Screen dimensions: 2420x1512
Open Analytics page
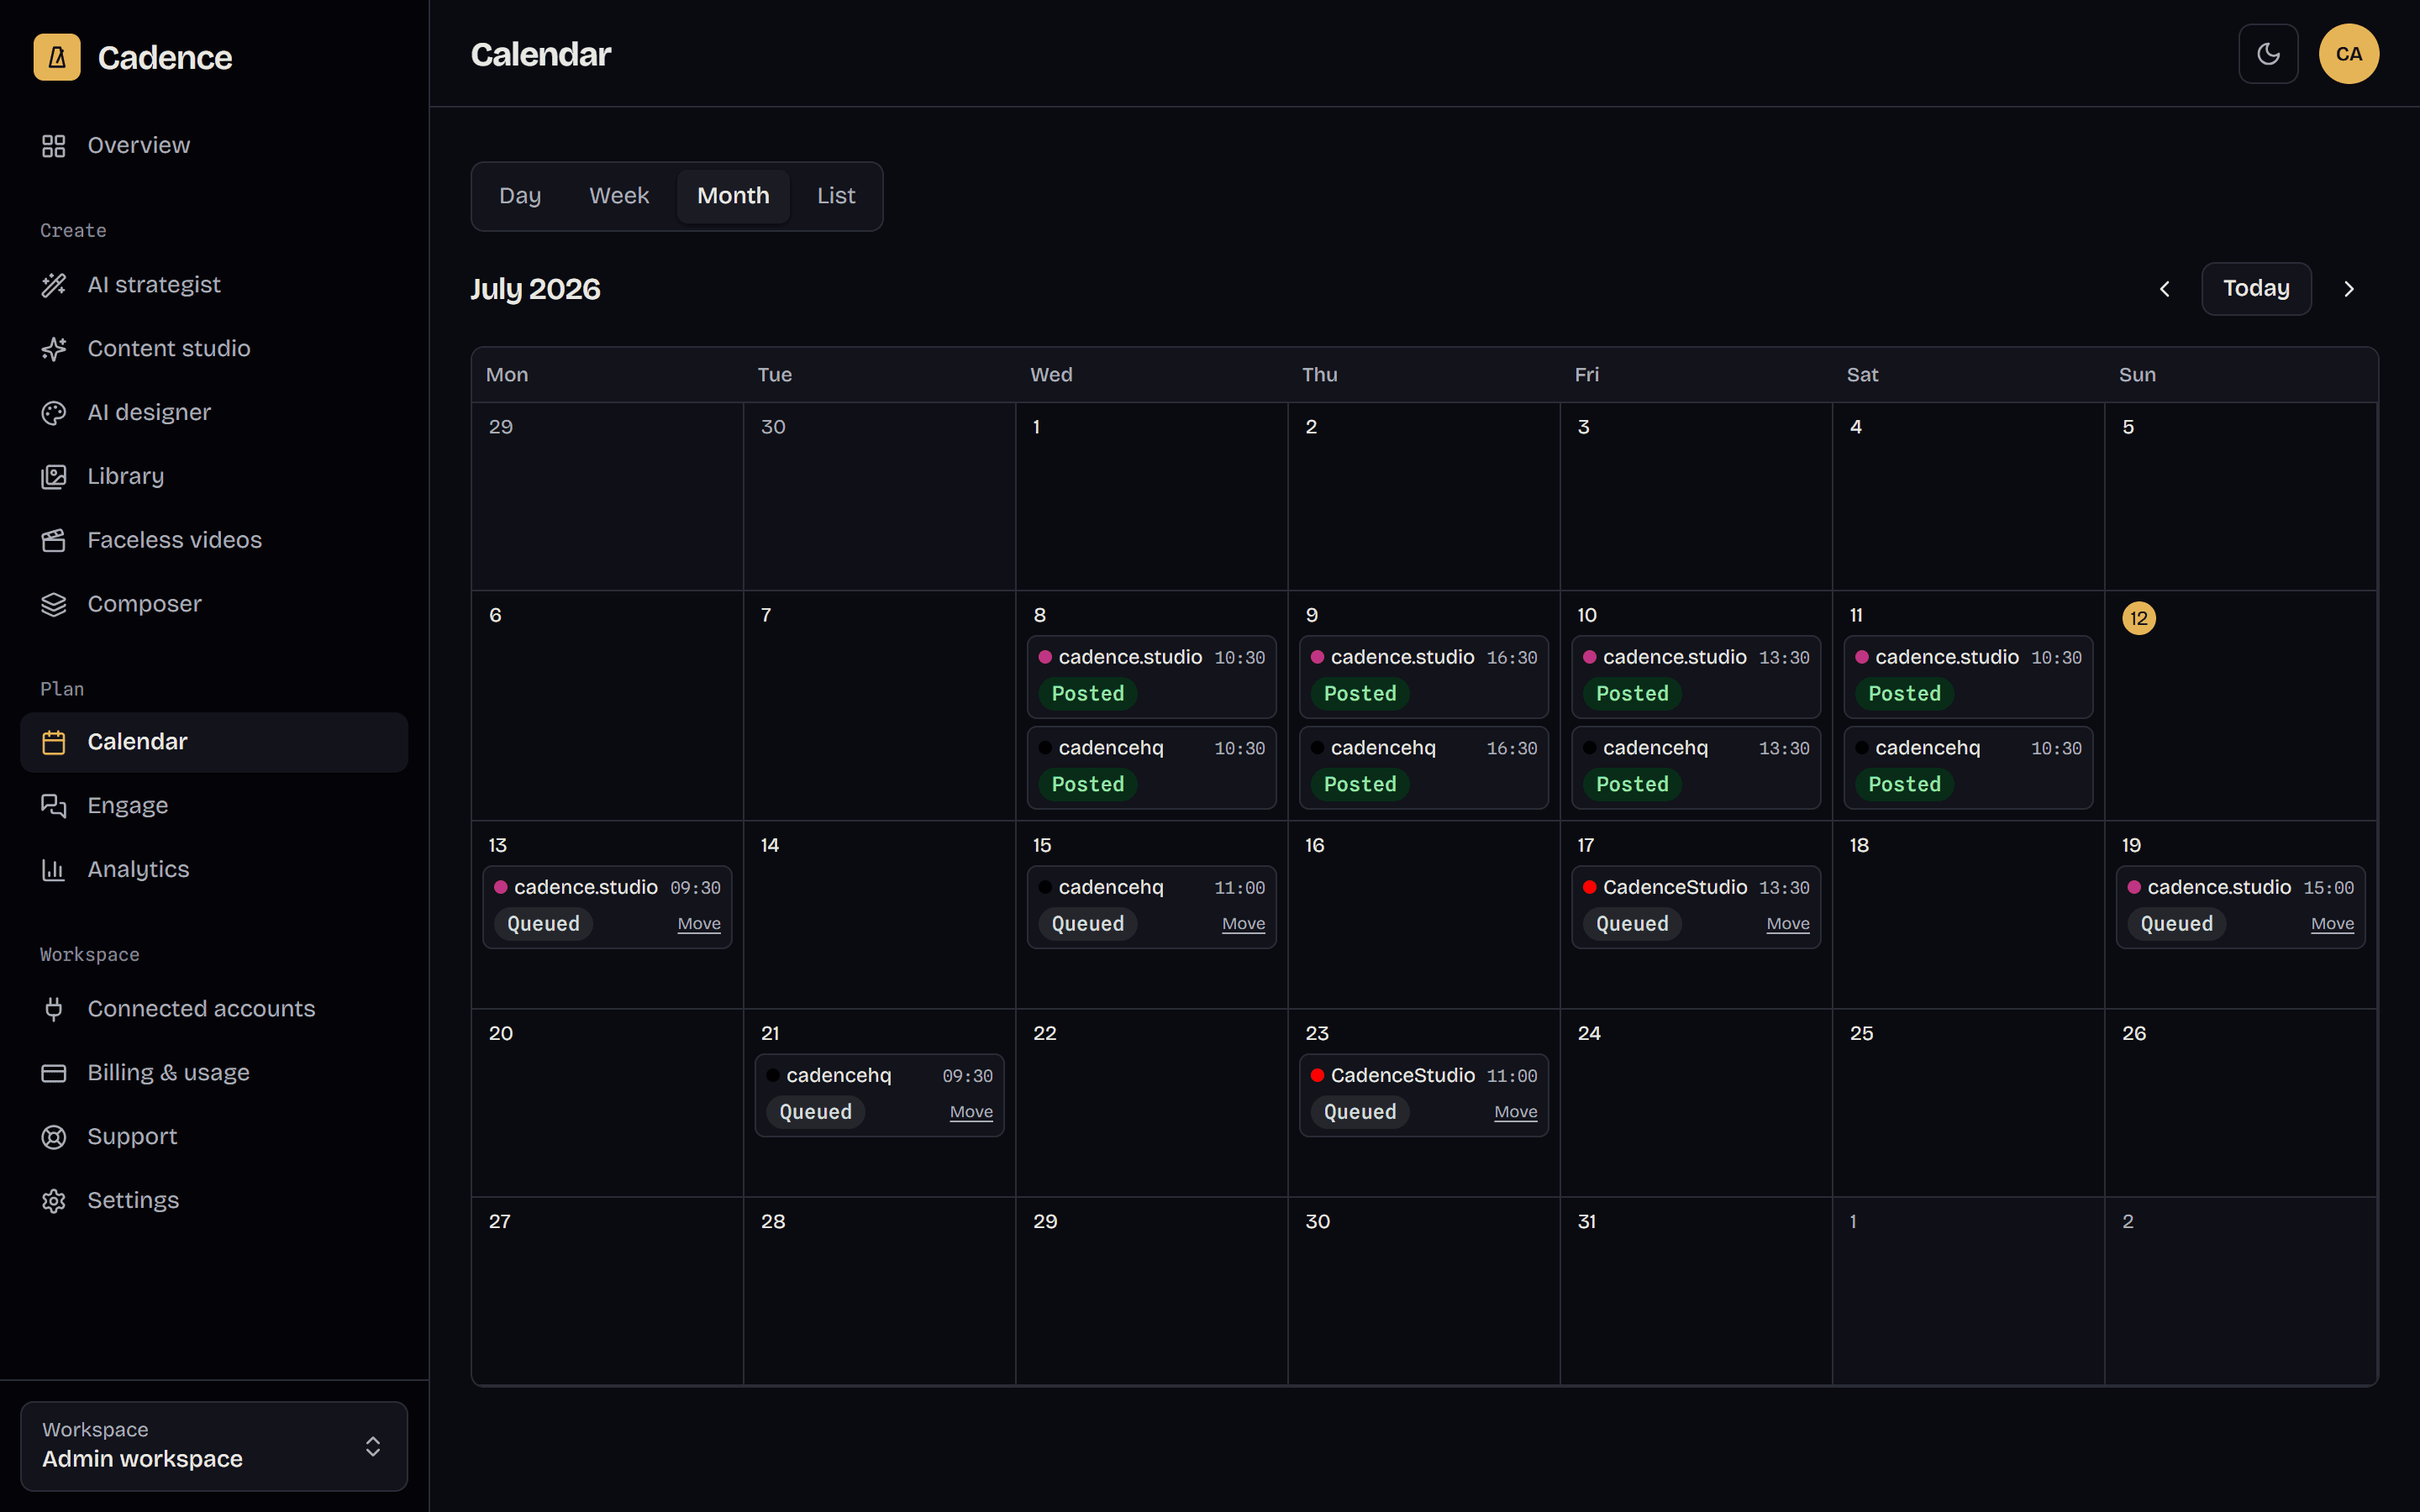(x=214, y=870)
